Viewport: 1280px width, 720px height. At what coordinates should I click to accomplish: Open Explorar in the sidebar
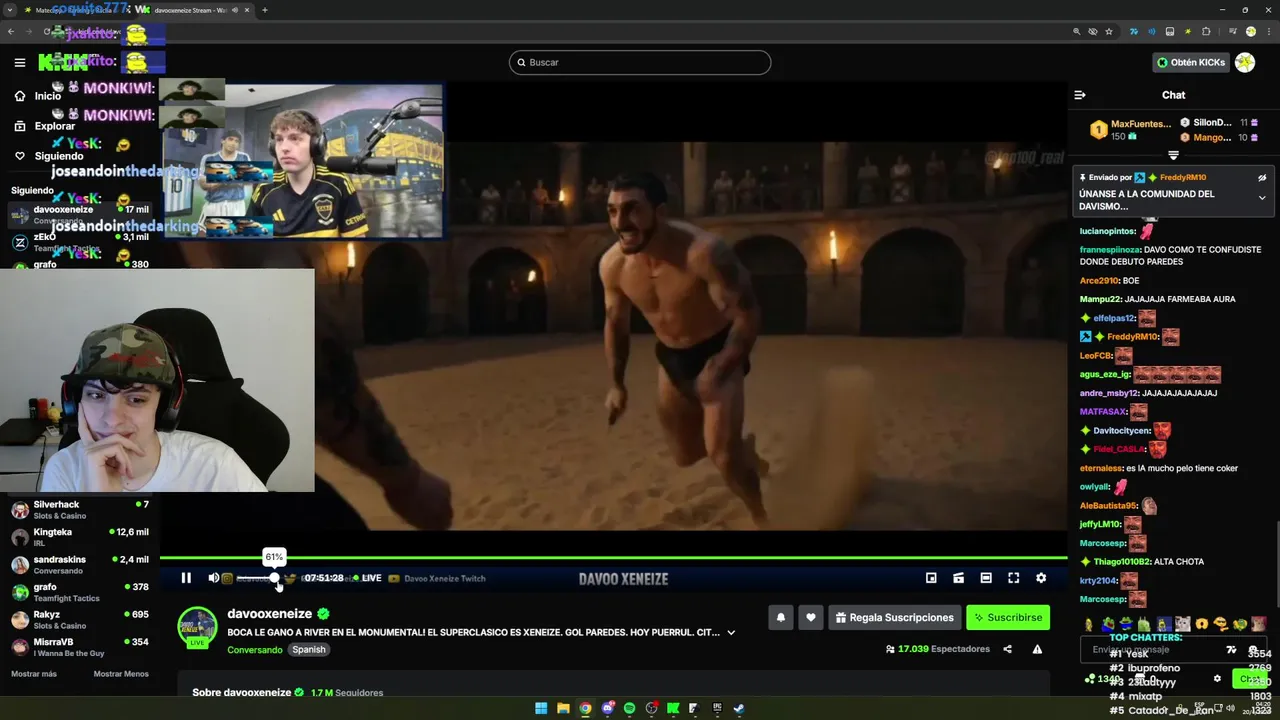click(45, 126)
